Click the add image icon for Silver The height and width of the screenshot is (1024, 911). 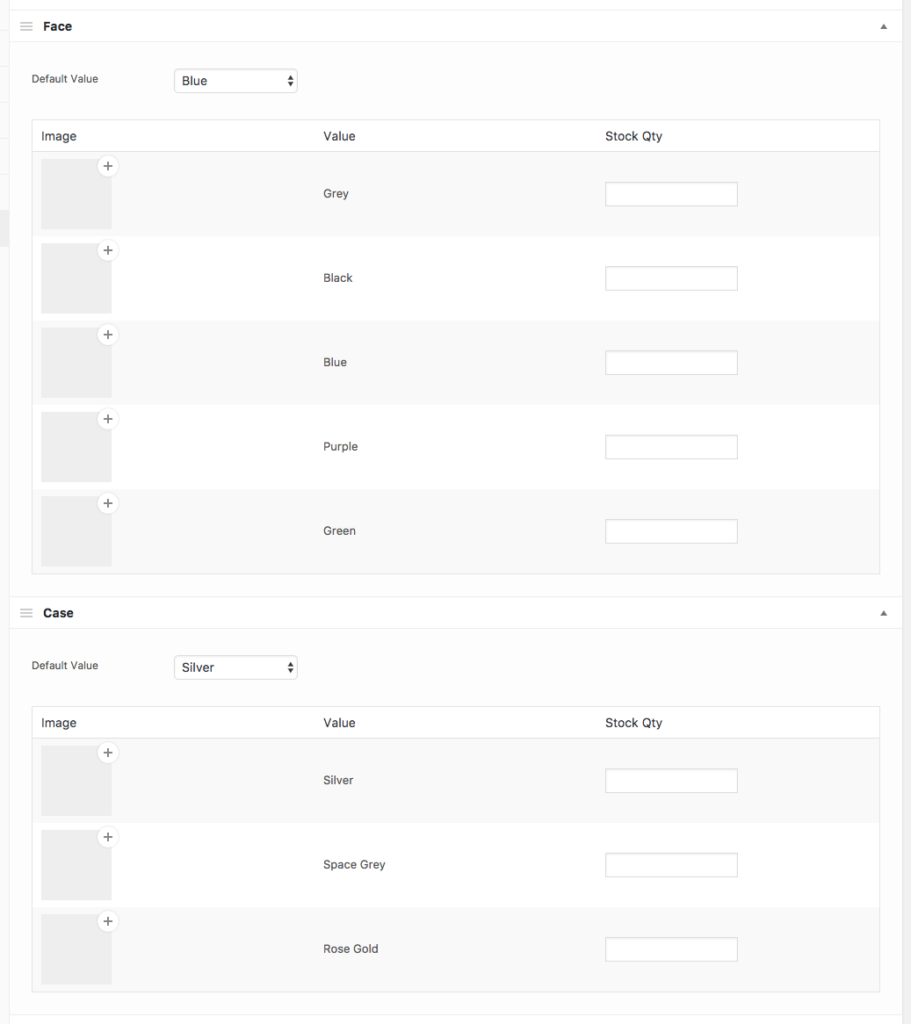(x=108, y=752)
